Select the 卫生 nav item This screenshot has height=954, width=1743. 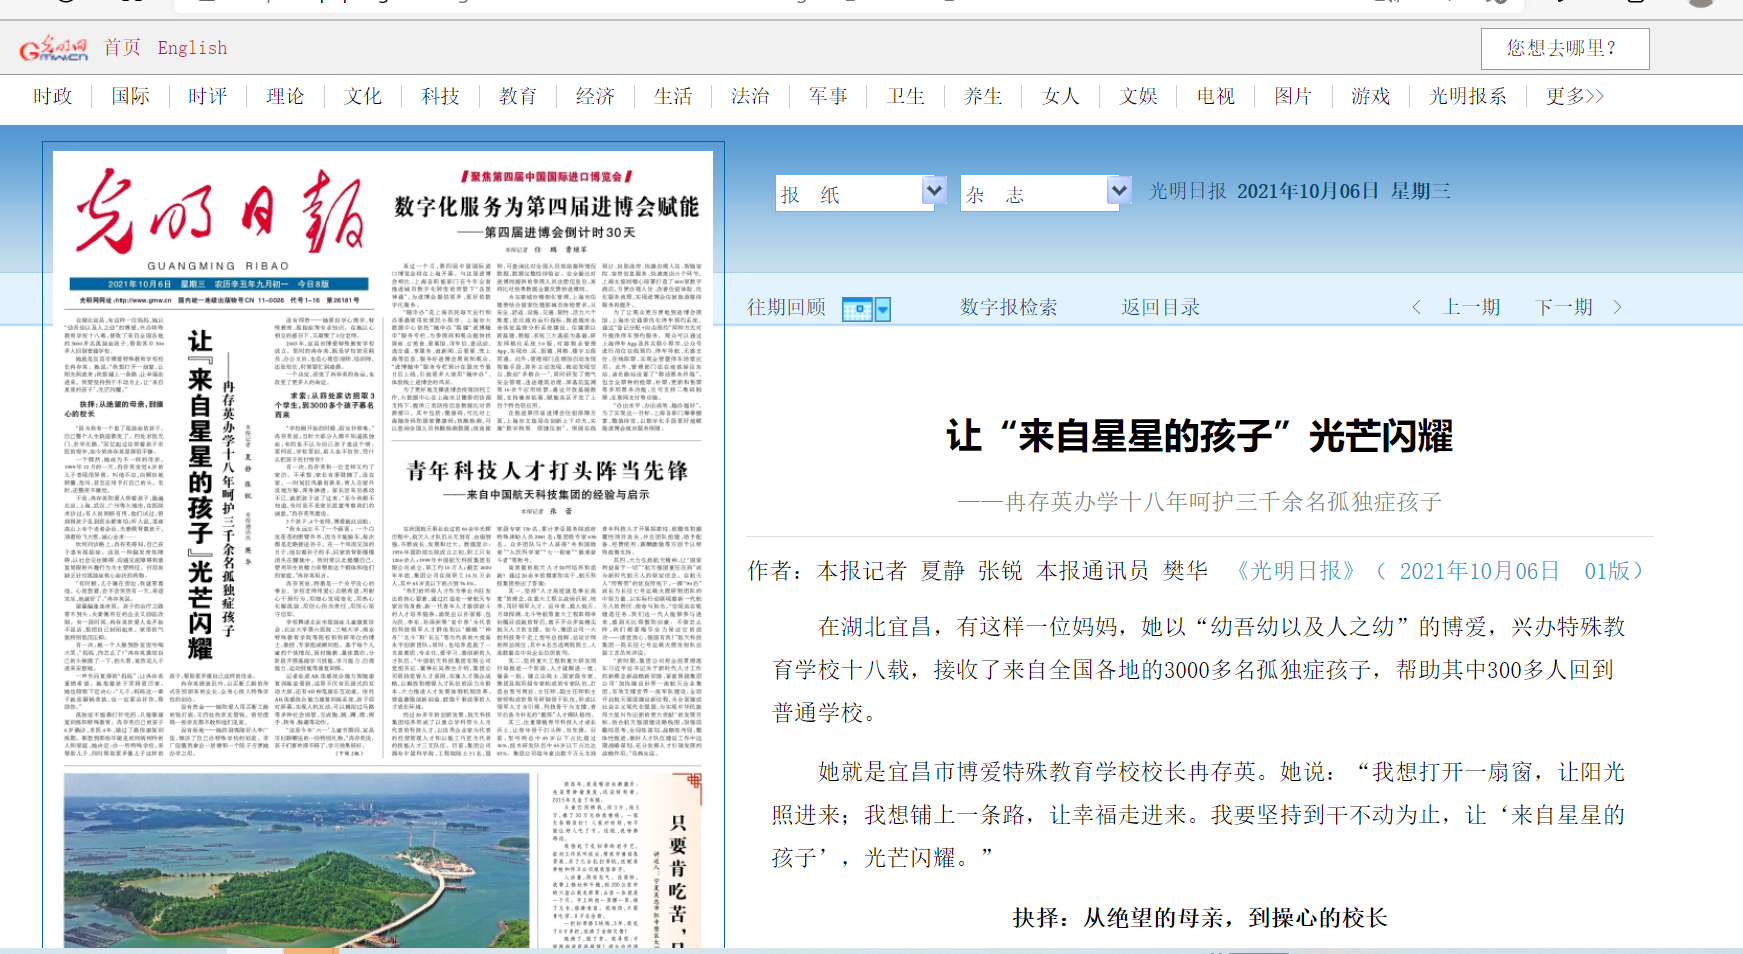[905, 96]
